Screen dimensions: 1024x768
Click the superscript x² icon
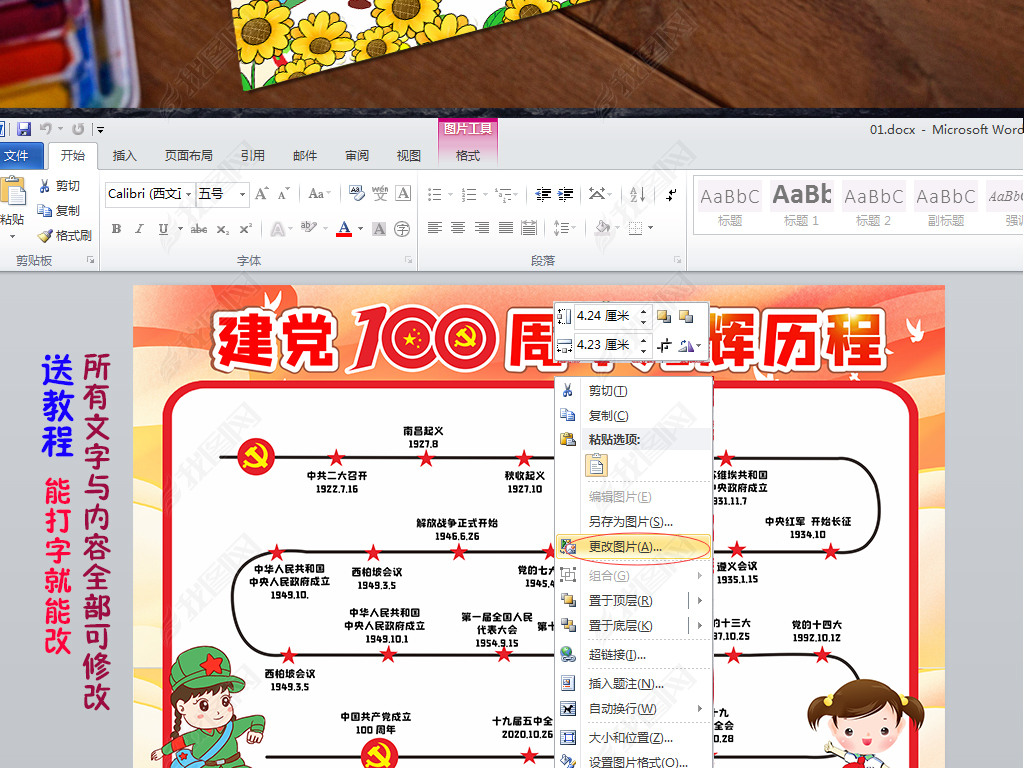click(x=246, y=229)
